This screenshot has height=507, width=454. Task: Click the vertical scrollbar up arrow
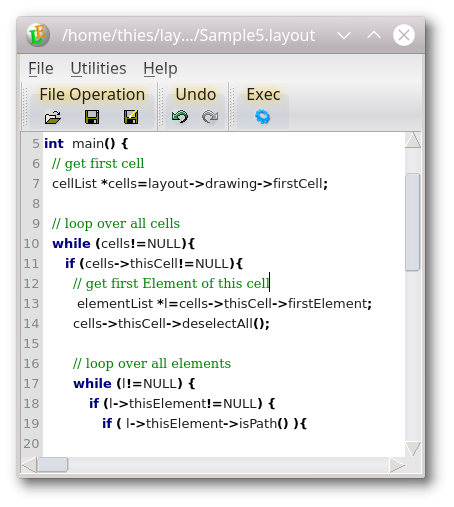(413, 140)
